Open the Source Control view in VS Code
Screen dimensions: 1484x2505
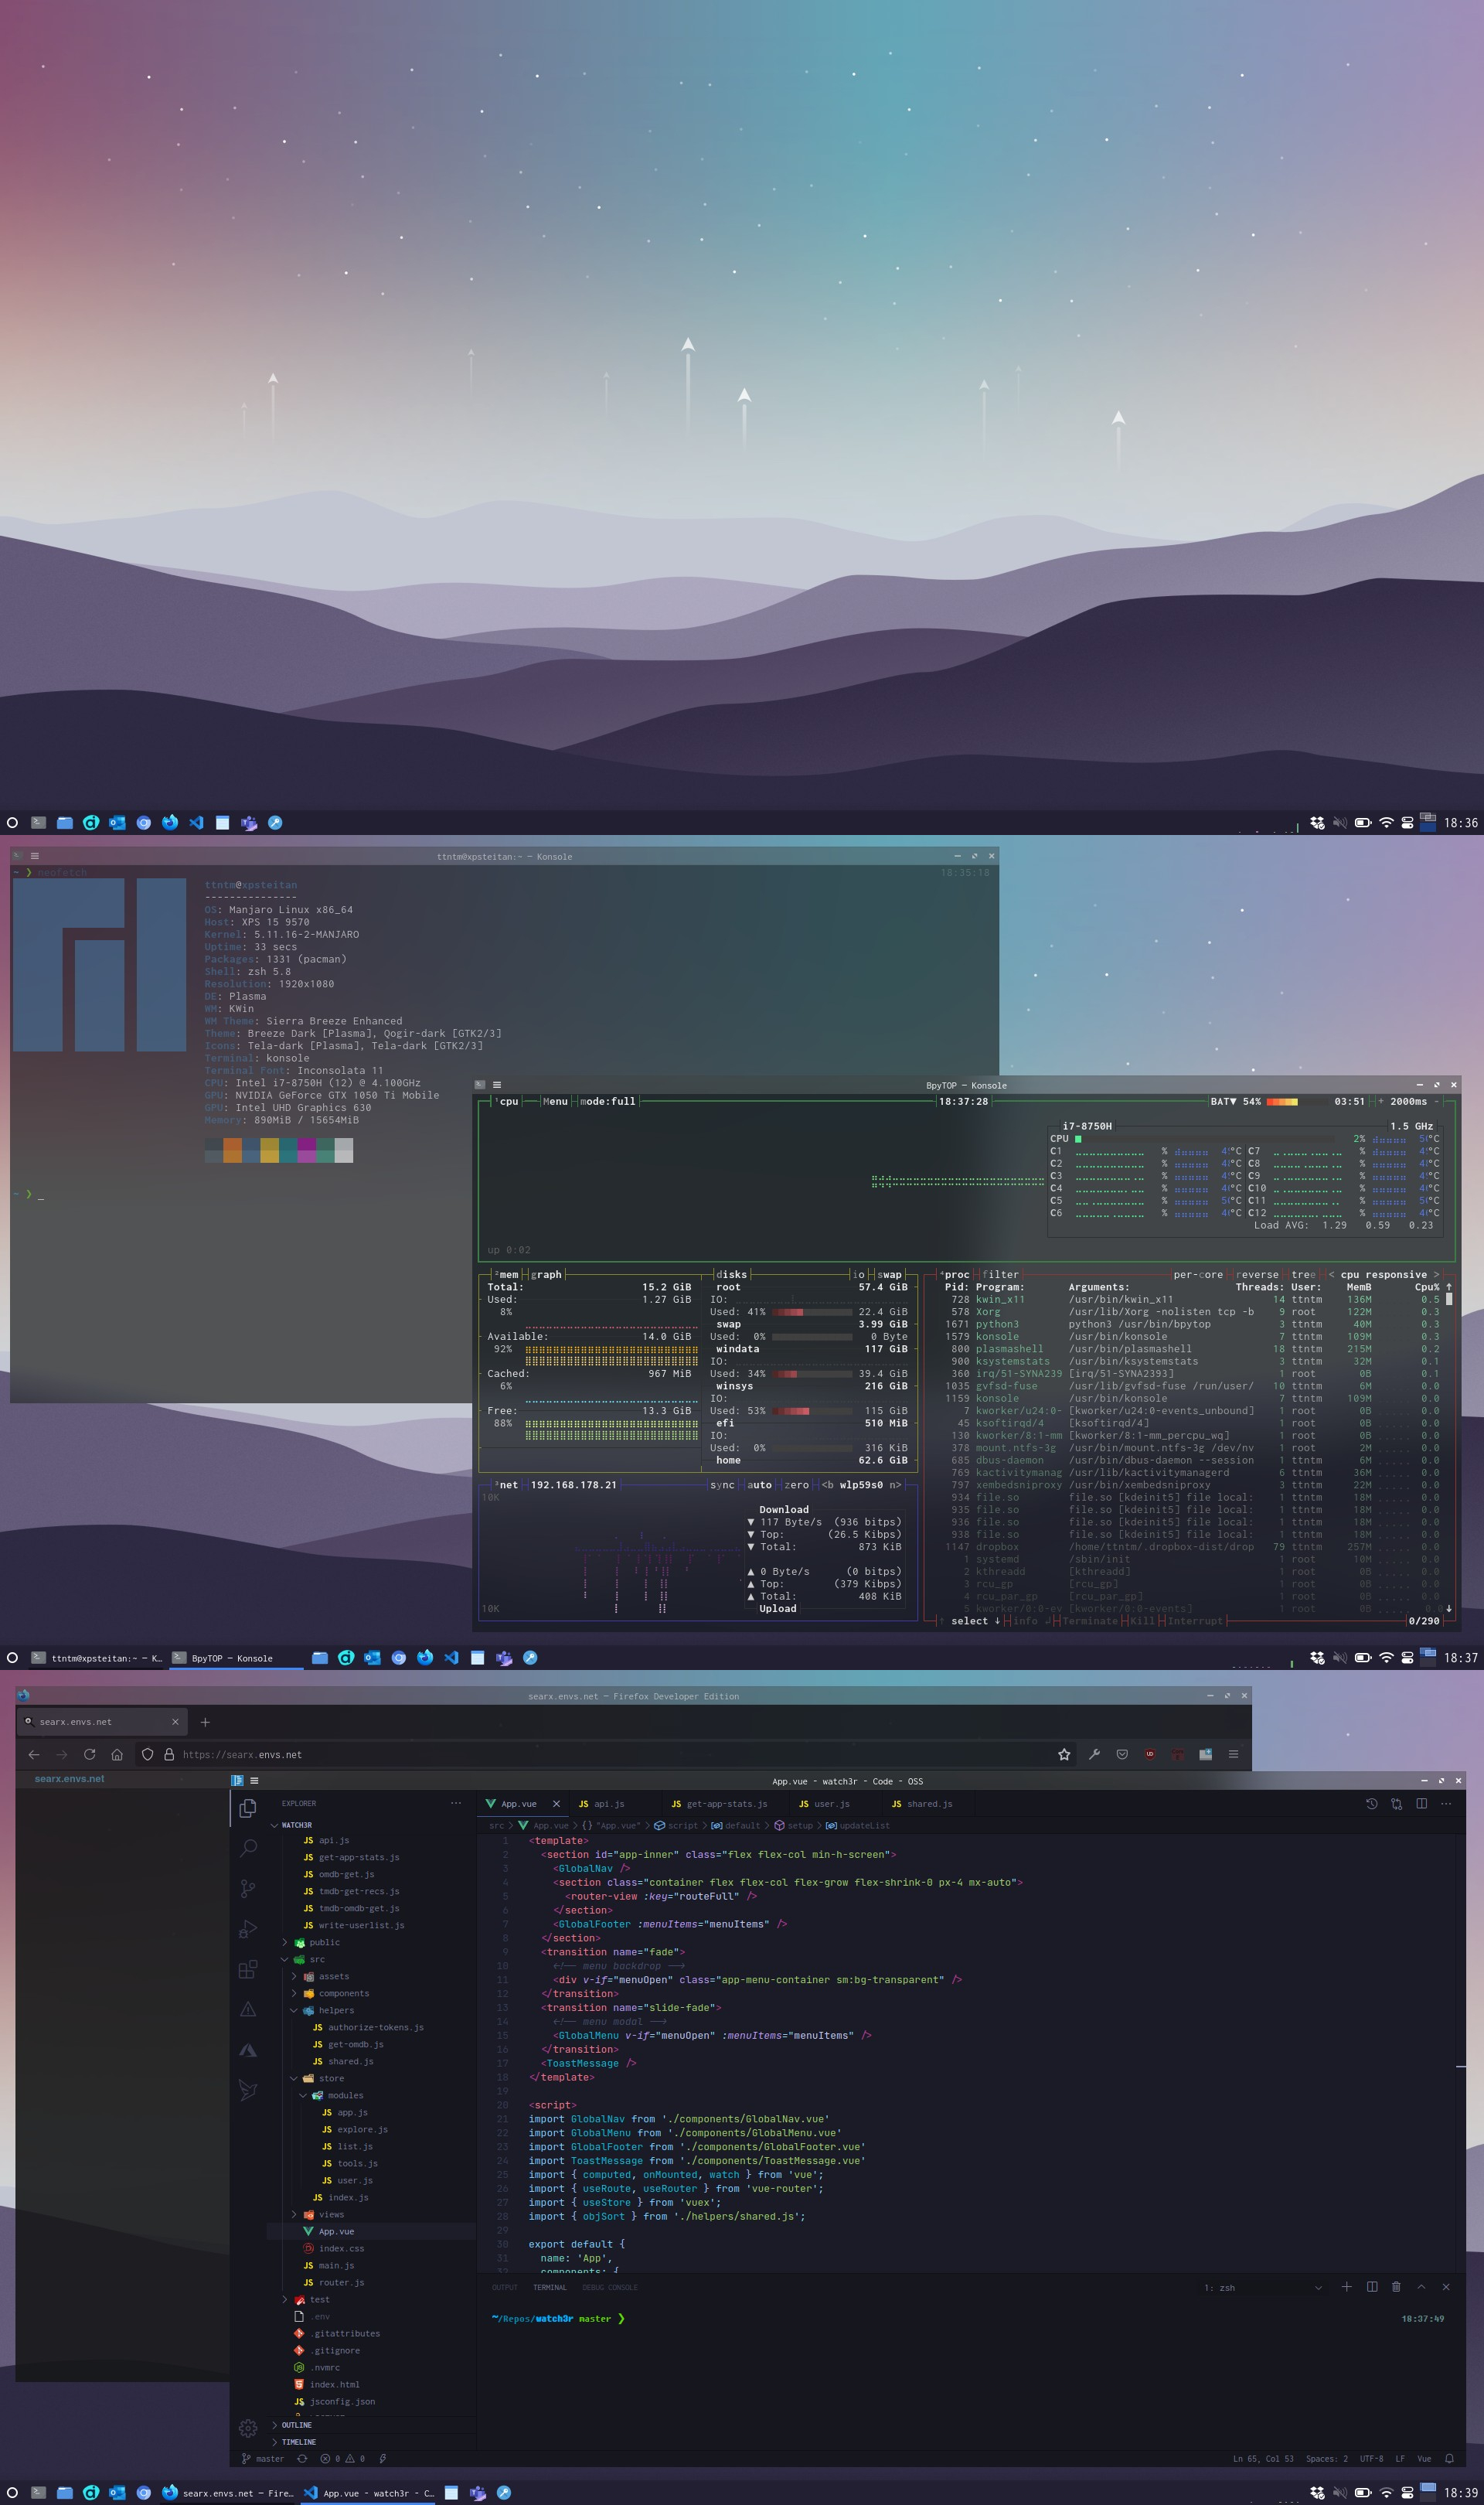tap(247, 1887)
